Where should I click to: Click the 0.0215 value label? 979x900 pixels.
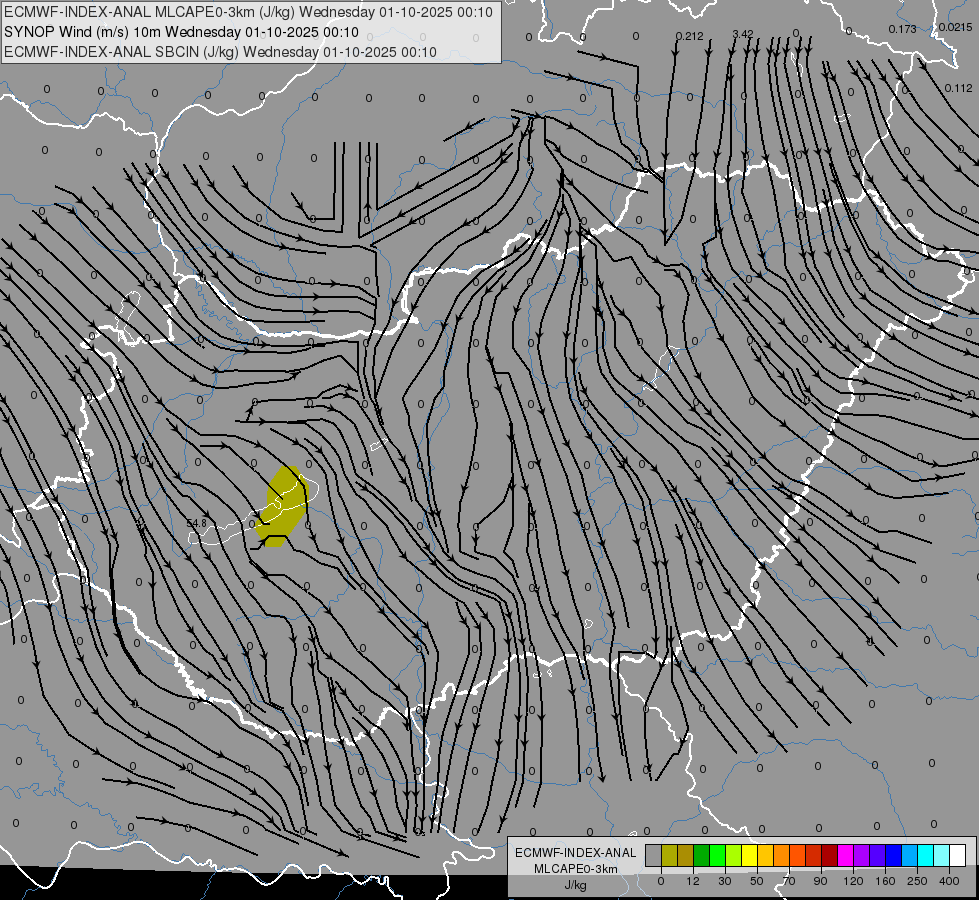tap(955, 27)
